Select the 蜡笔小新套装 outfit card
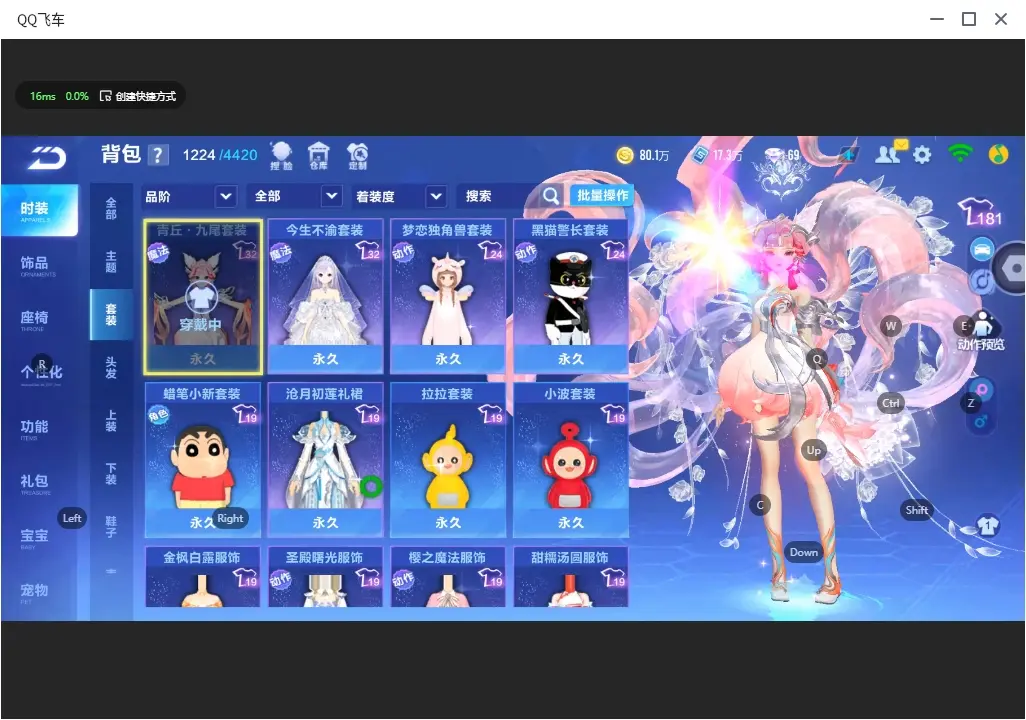 pos(203,460)
